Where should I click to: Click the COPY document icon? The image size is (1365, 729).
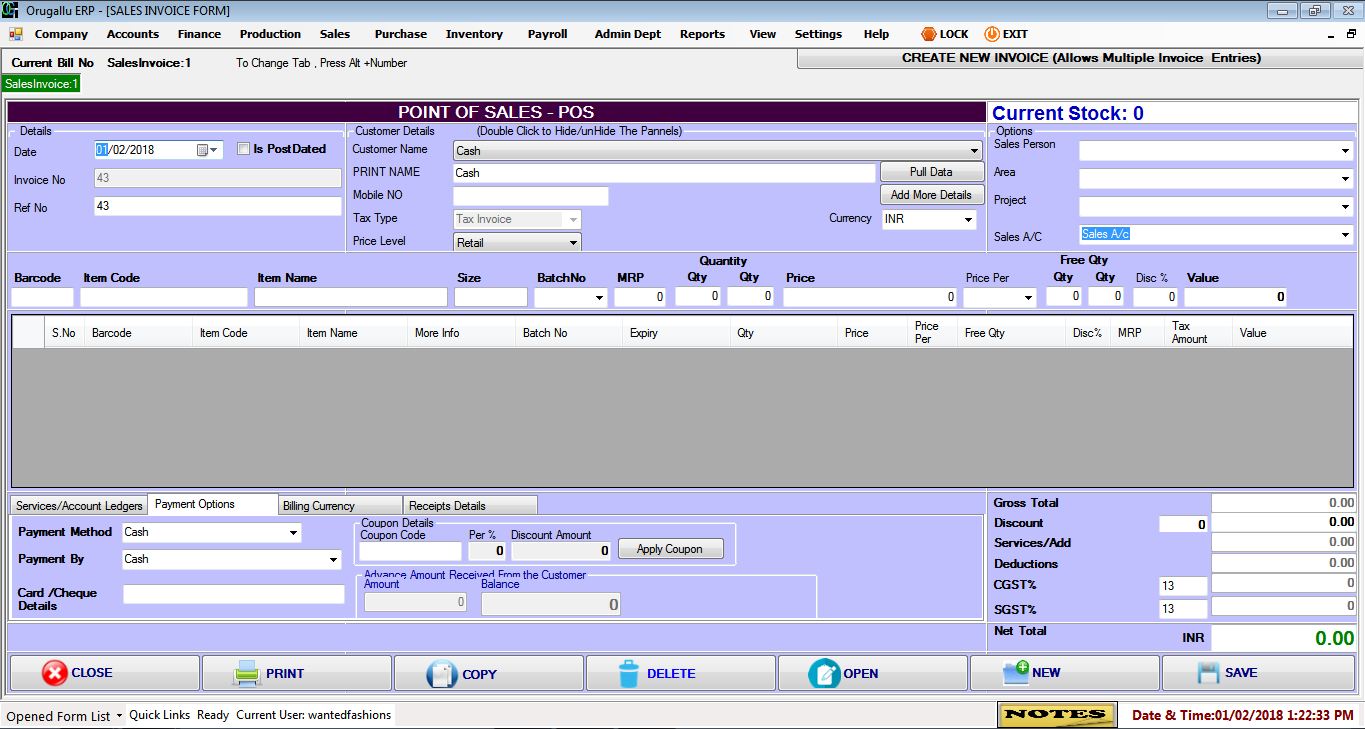click(442, 674)
